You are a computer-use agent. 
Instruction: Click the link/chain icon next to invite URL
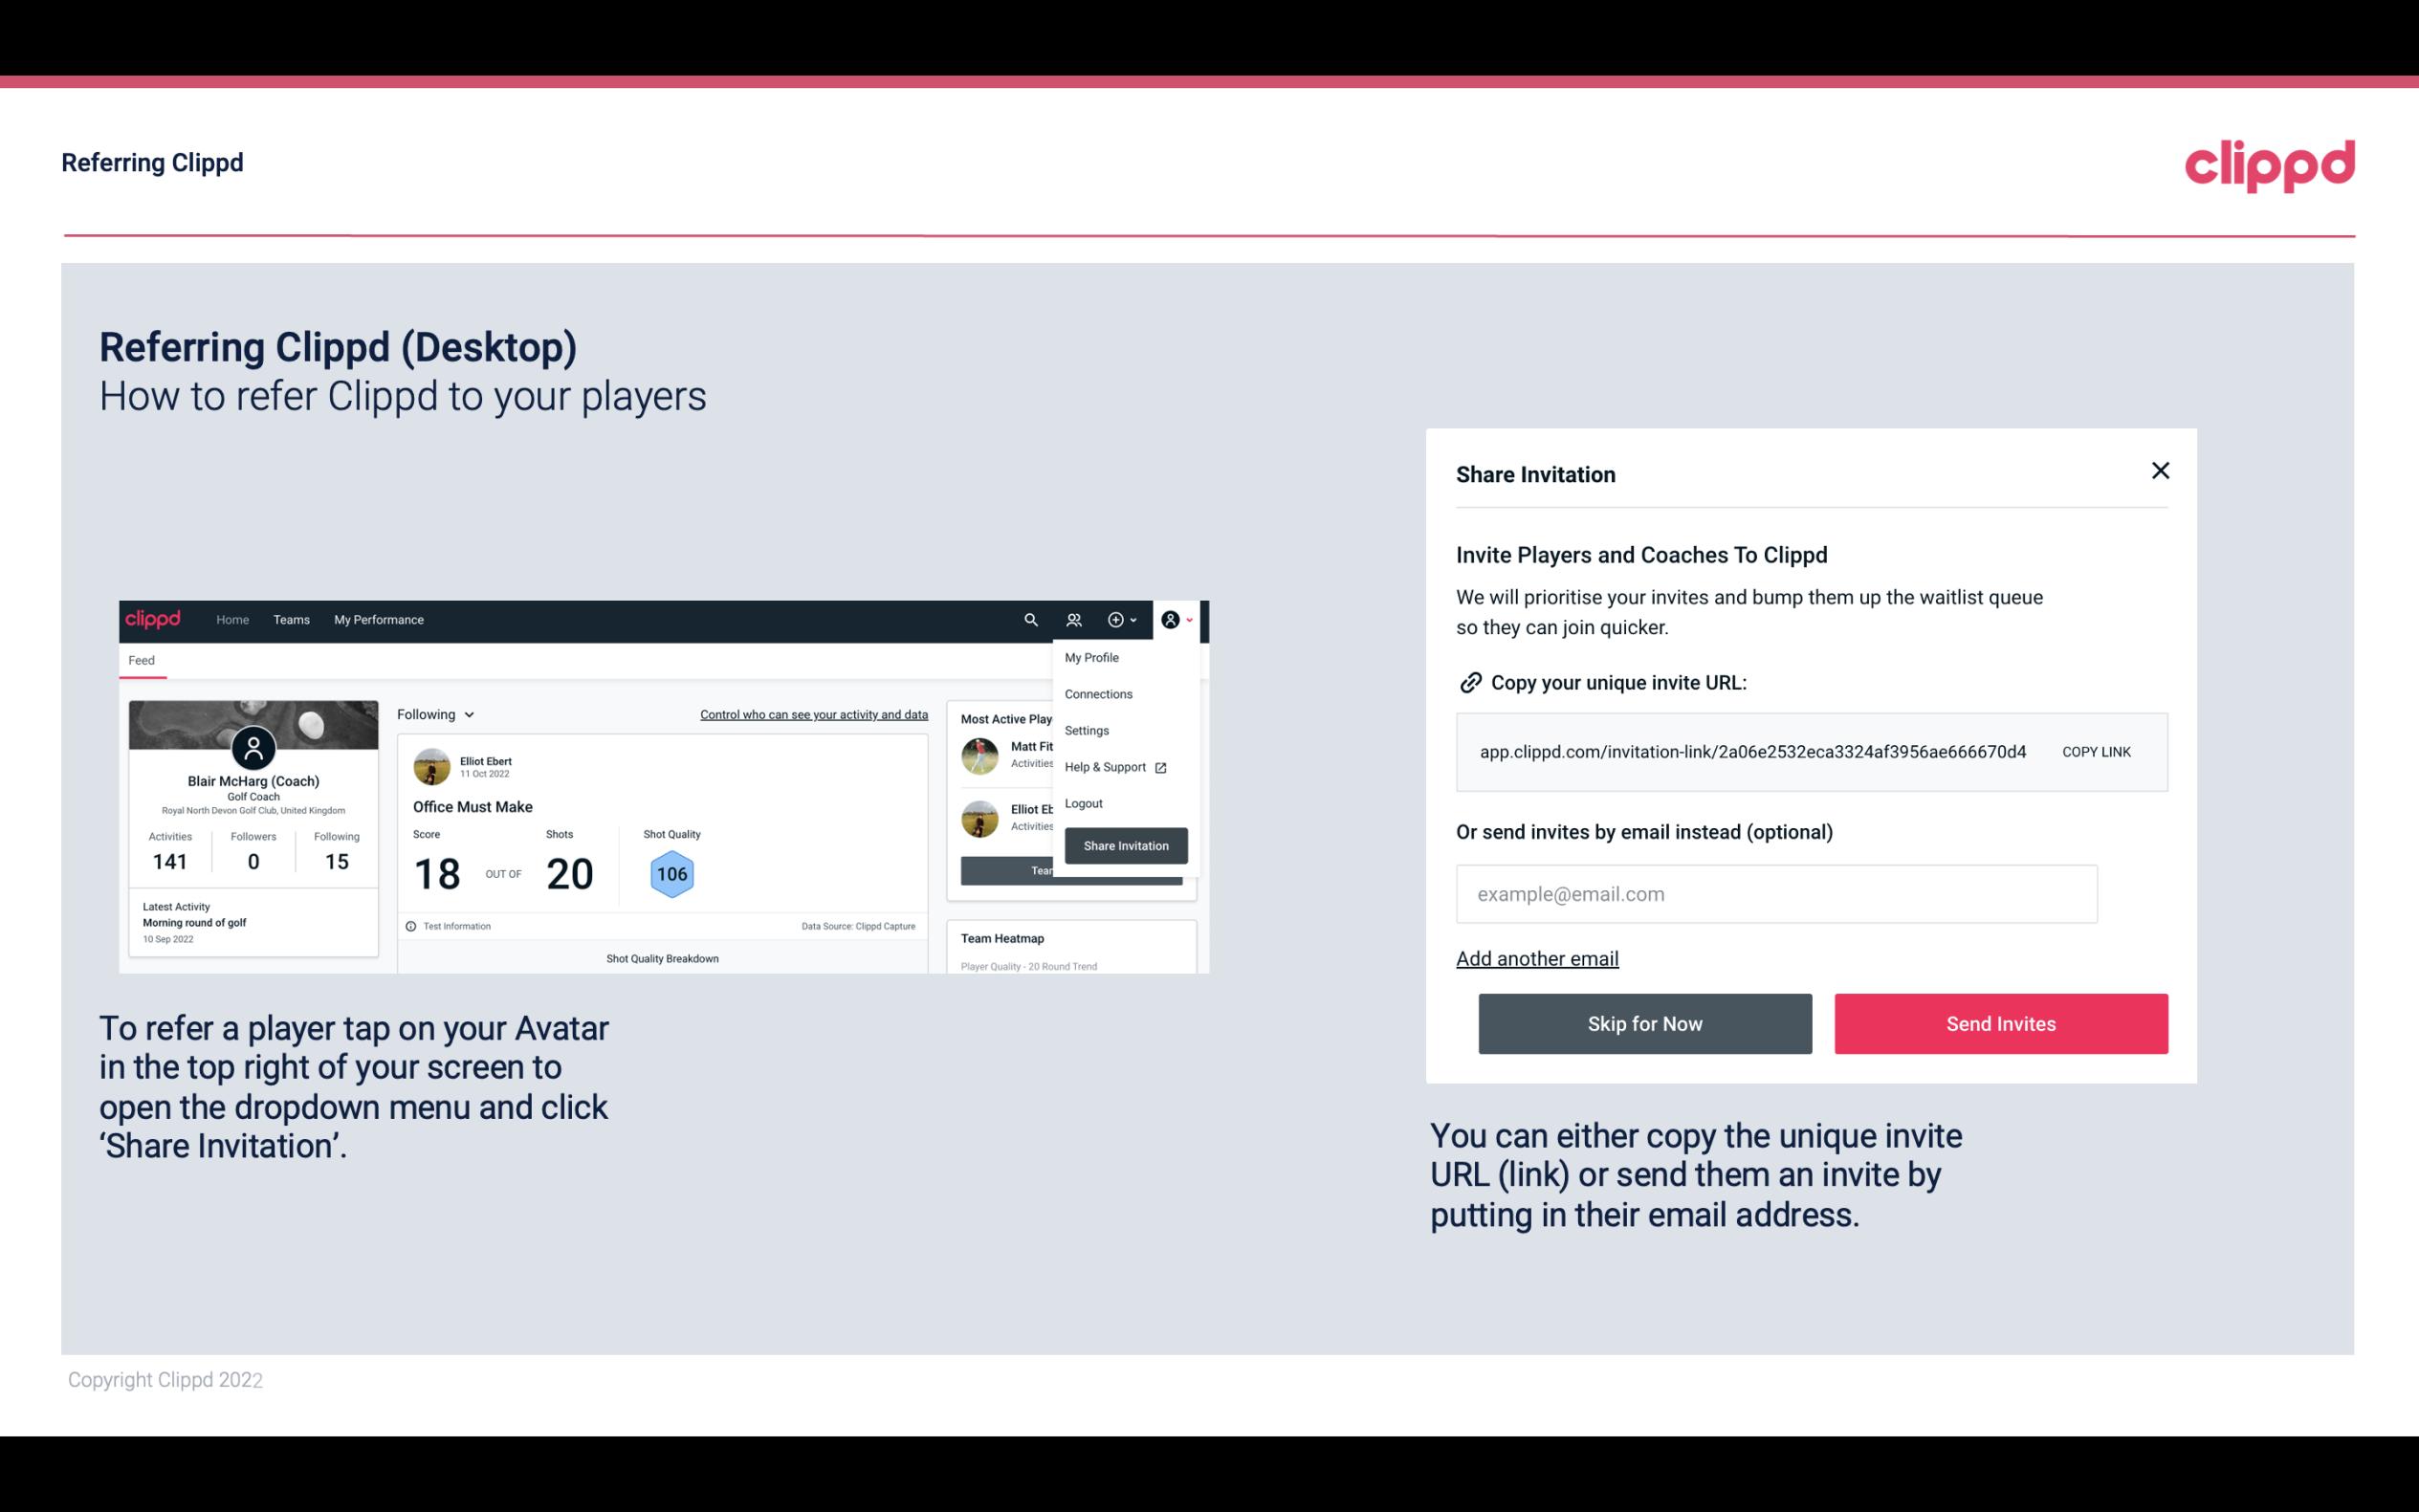(1468, 681)
